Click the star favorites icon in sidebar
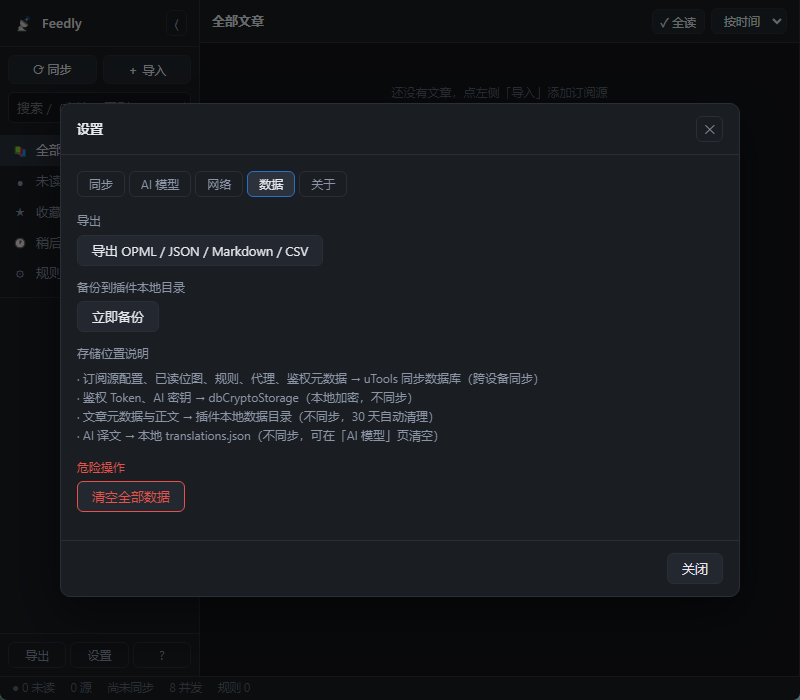This screenshot has width=800, height=700. (x=20, y=212)
